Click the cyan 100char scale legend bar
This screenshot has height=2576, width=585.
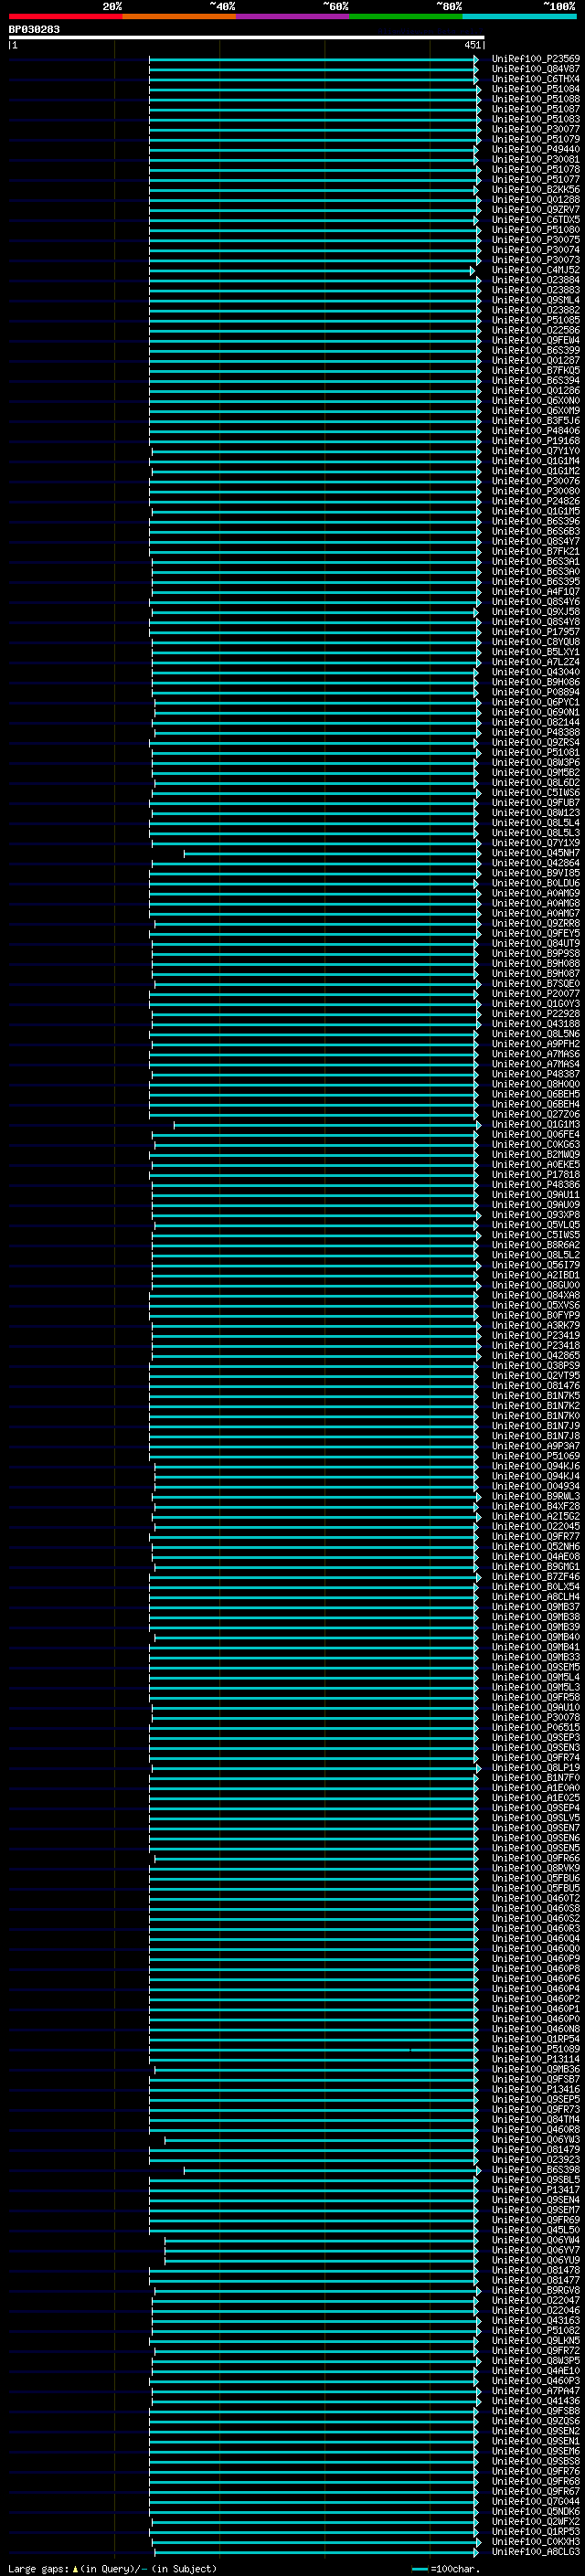(420, 2569)
